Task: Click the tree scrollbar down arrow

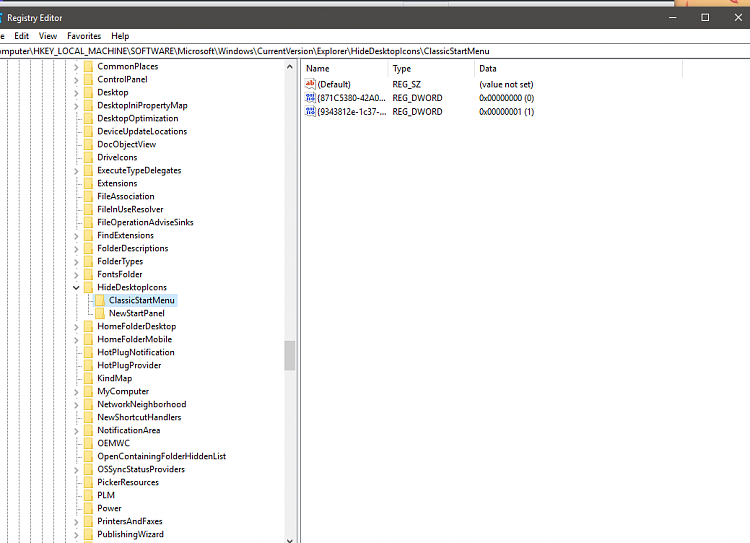Action: [x=289, y=540]
